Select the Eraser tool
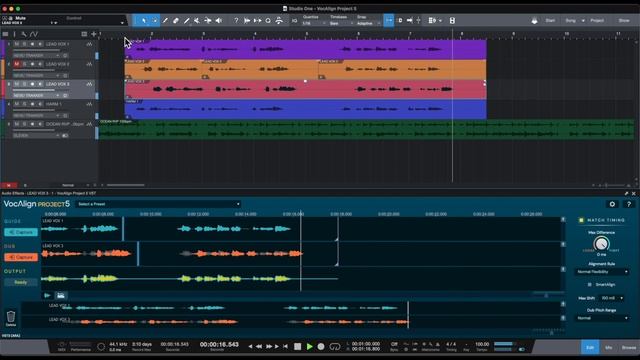The width and height of the screenshot is (640, 360). (176, 20)
